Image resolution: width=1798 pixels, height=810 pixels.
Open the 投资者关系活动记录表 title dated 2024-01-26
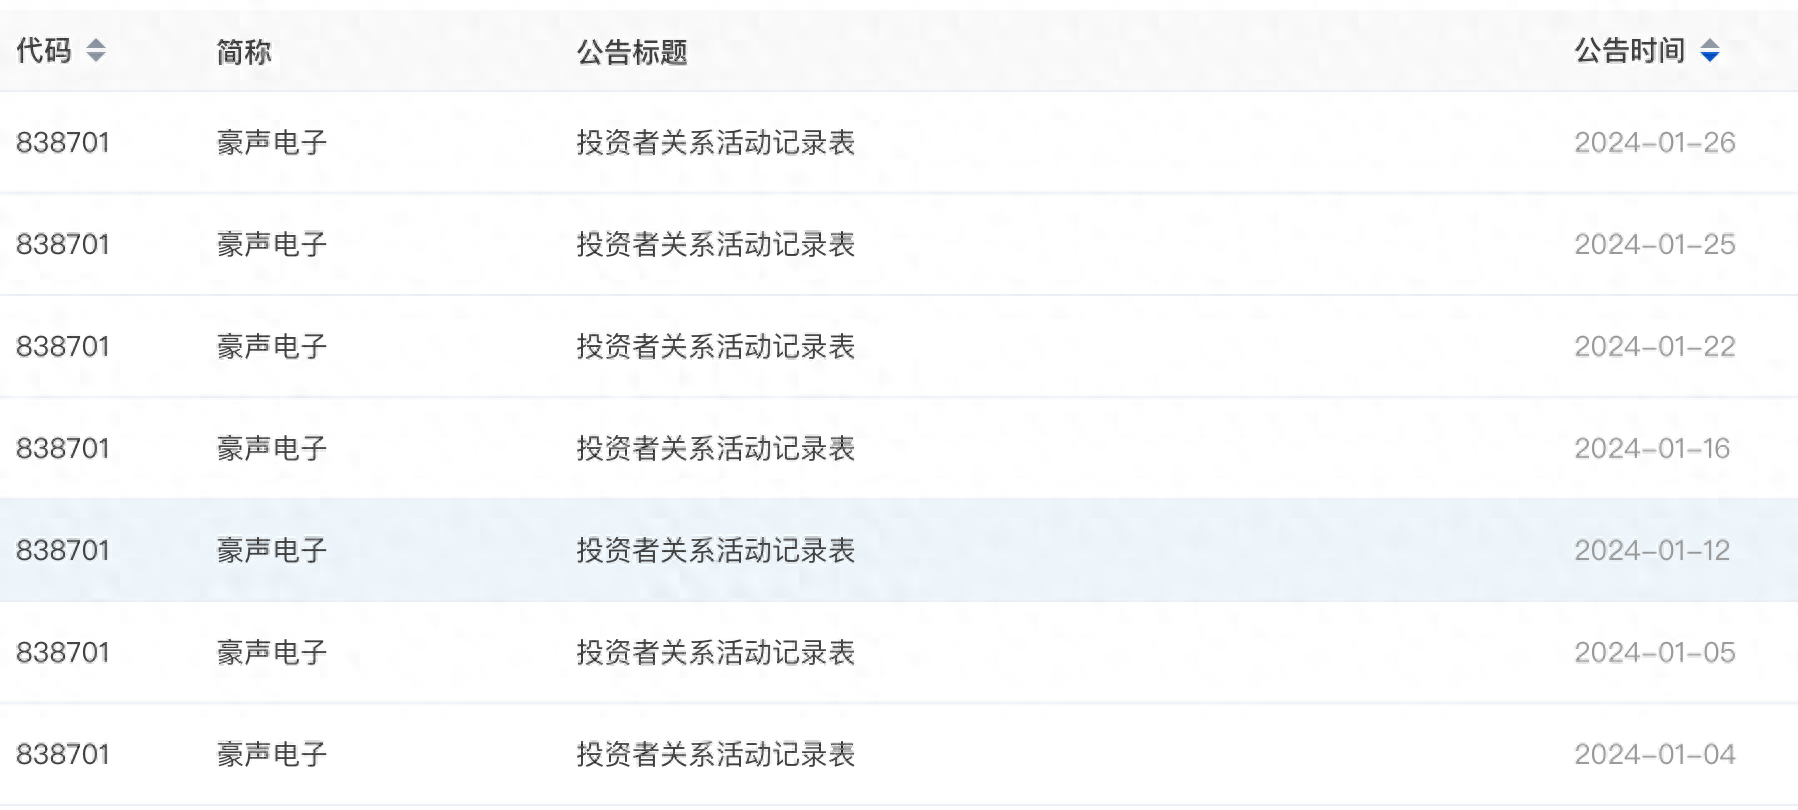(x=715, y=143)
